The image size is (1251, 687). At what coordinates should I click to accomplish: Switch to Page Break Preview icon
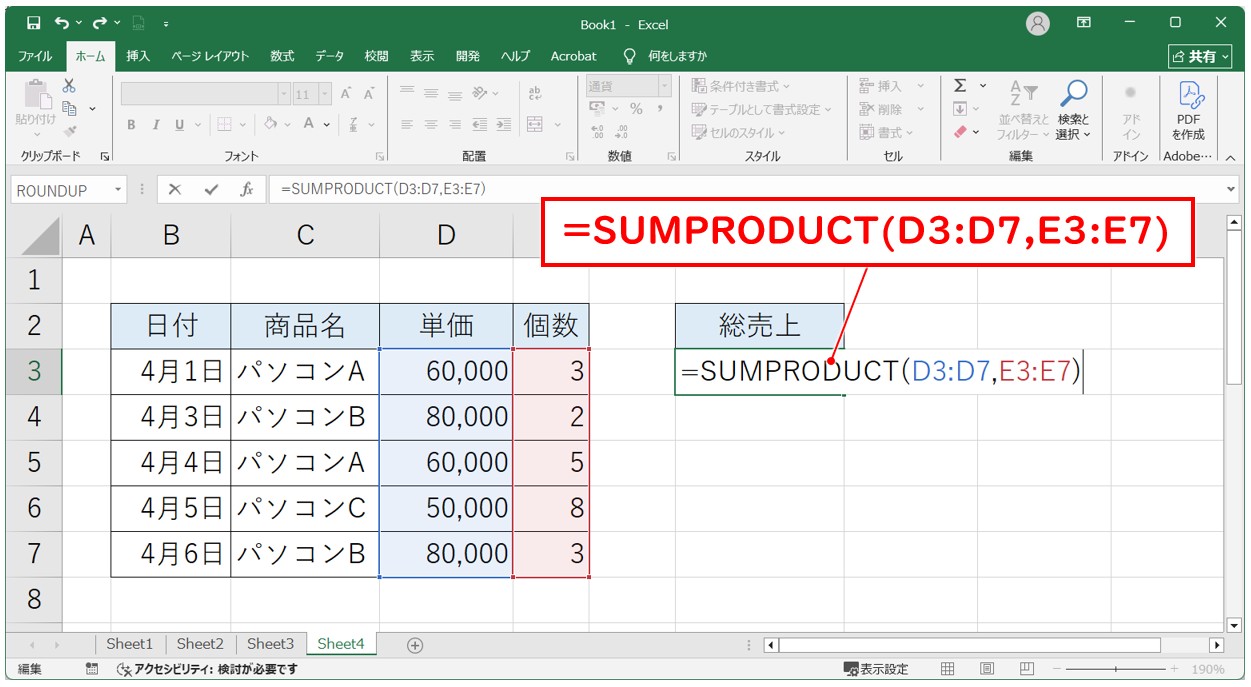coord(1027,669)
